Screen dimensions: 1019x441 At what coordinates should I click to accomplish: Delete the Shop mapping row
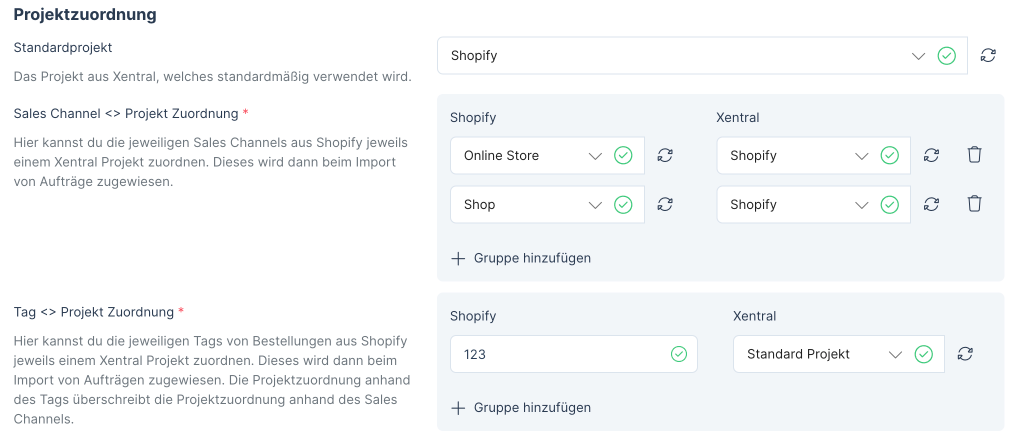tap(975, 204)
